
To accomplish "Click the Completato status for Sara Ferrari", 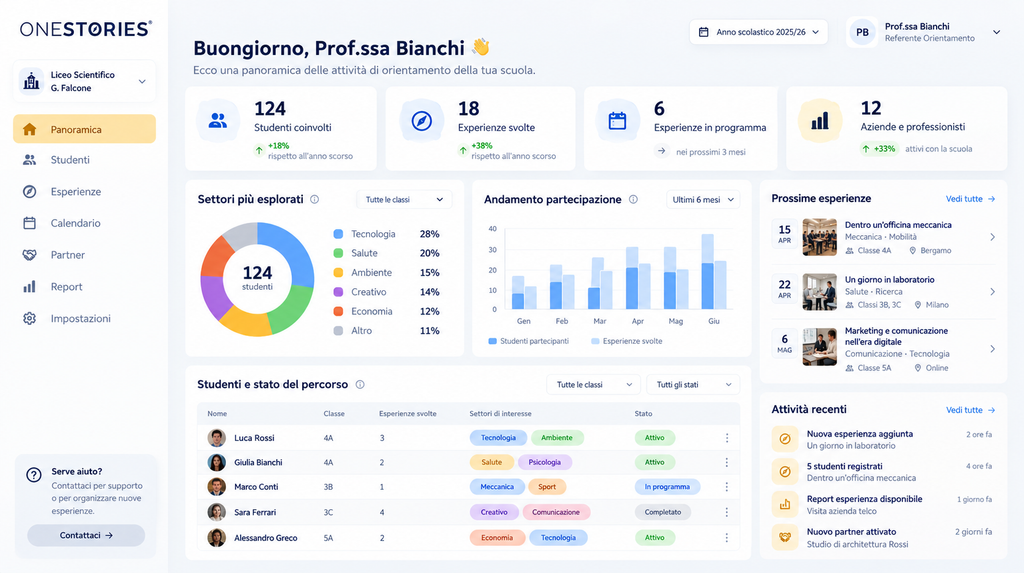I will coord(663,512).
